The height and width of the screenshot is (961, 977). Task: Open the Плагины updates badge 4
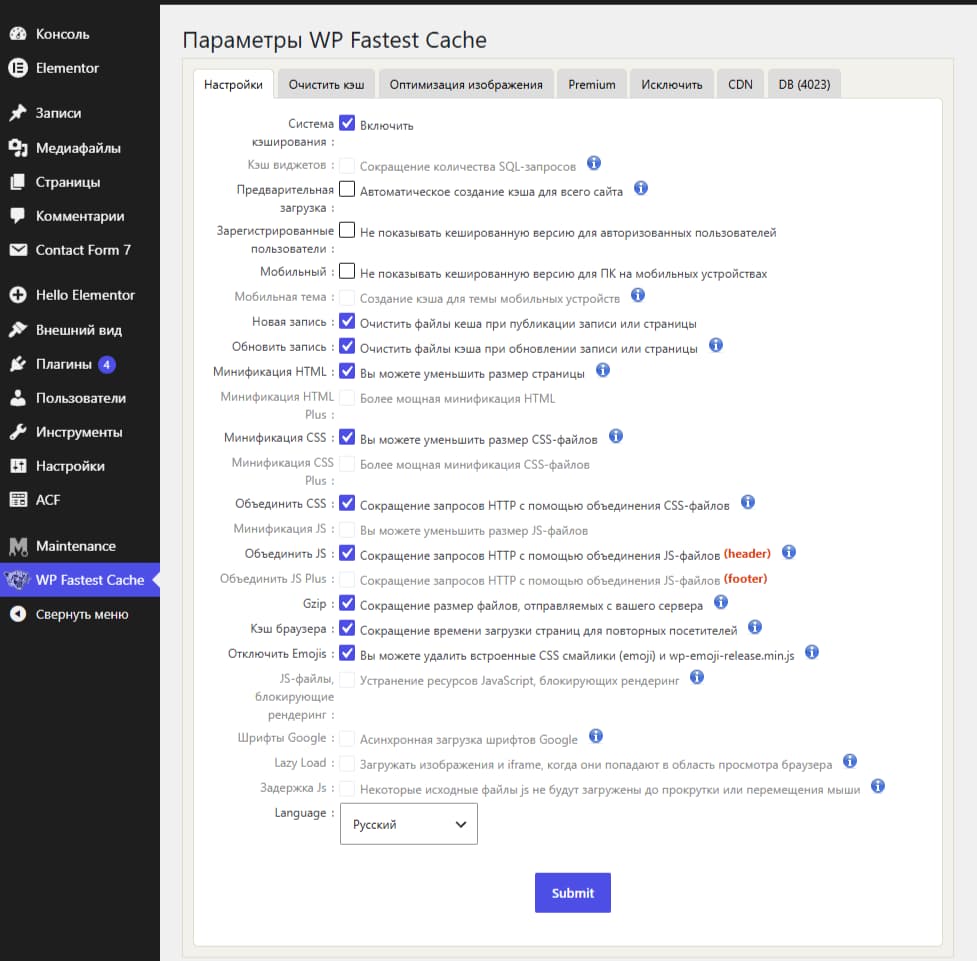pyautogui.click(x=107, y=364)
